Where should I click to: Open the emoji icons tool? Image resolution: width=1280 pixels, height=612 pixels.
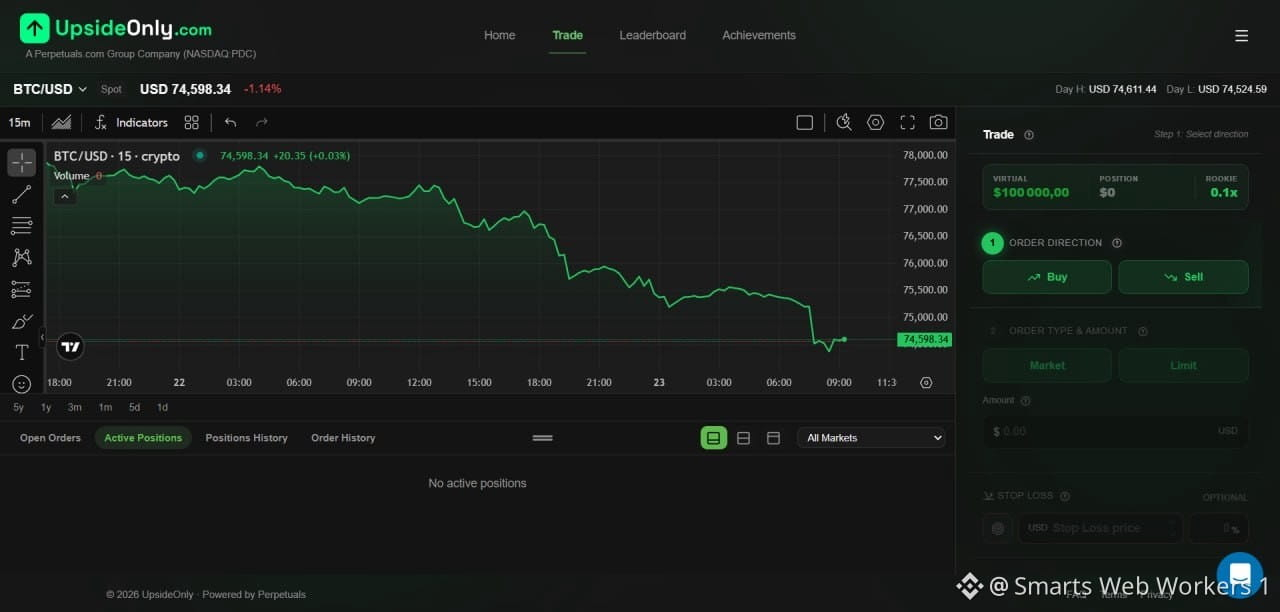[x=21, y=384]
